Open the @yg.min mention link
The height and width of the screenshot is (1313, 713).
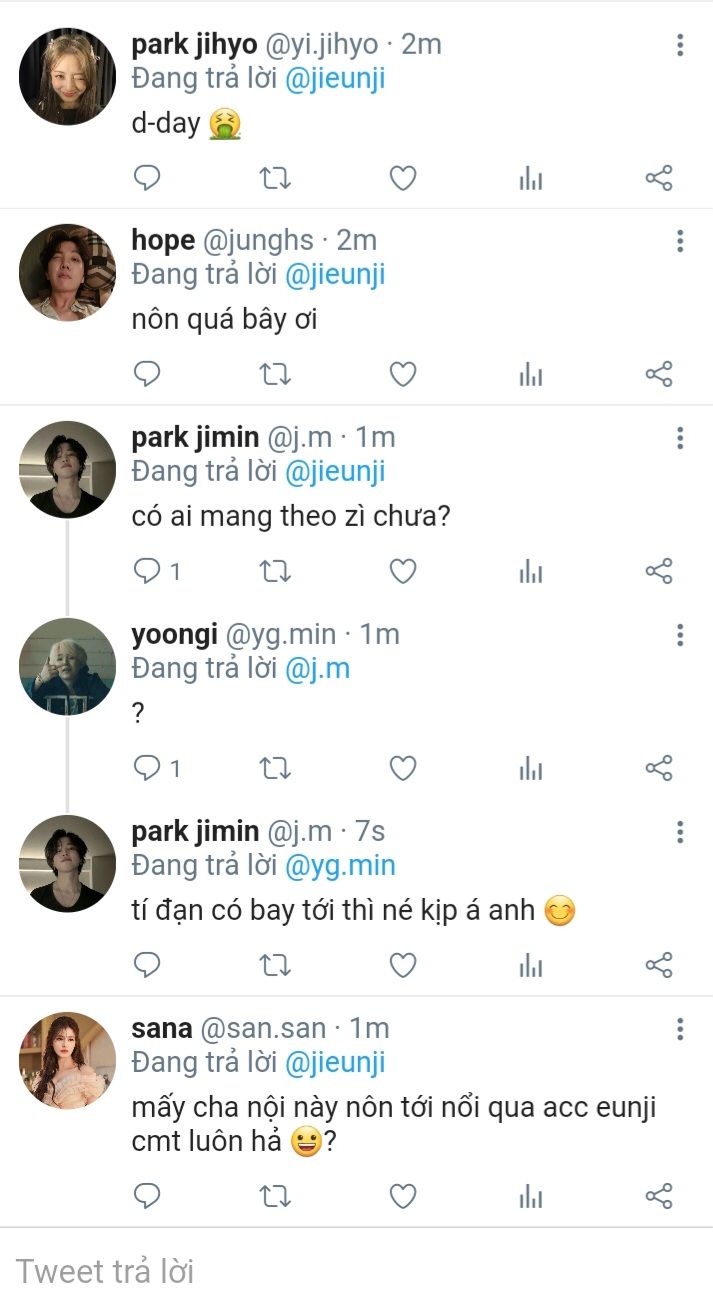(340, 865)
